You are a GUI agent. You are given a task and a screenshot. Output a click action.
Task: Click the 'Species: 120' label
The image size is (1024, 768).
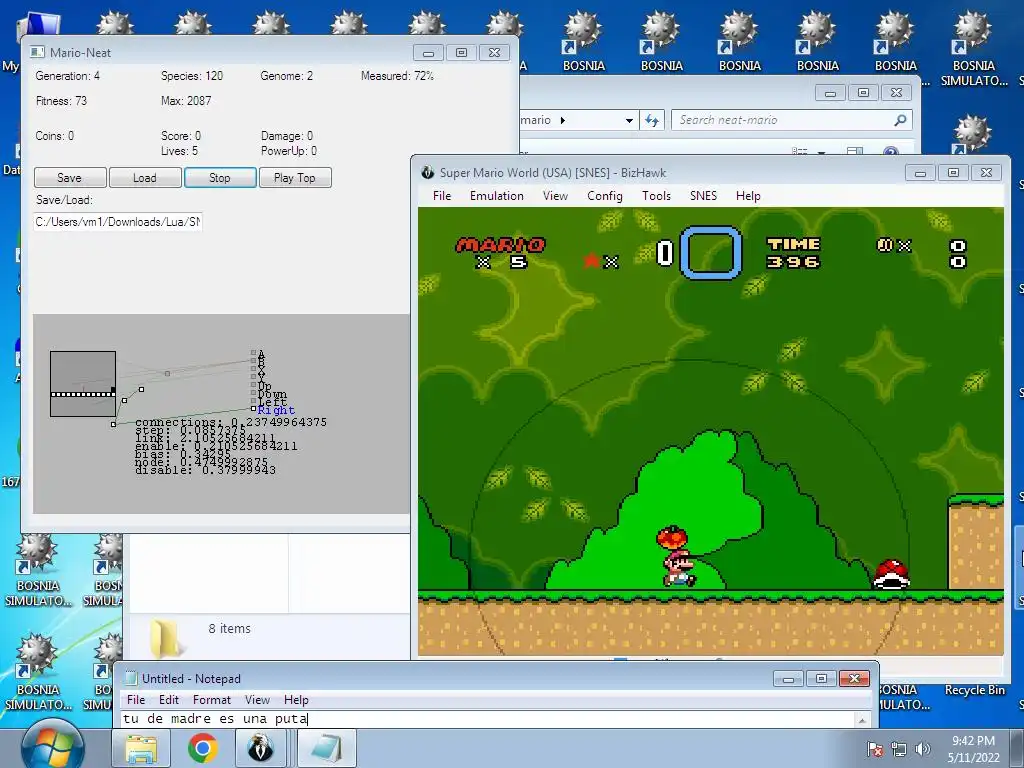coord(192,76)
